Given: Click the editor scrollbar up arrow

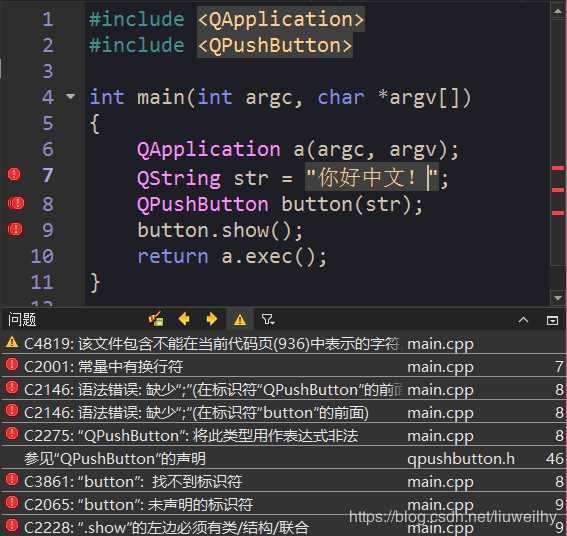Looking at the screenshot, I should [557, 10].
